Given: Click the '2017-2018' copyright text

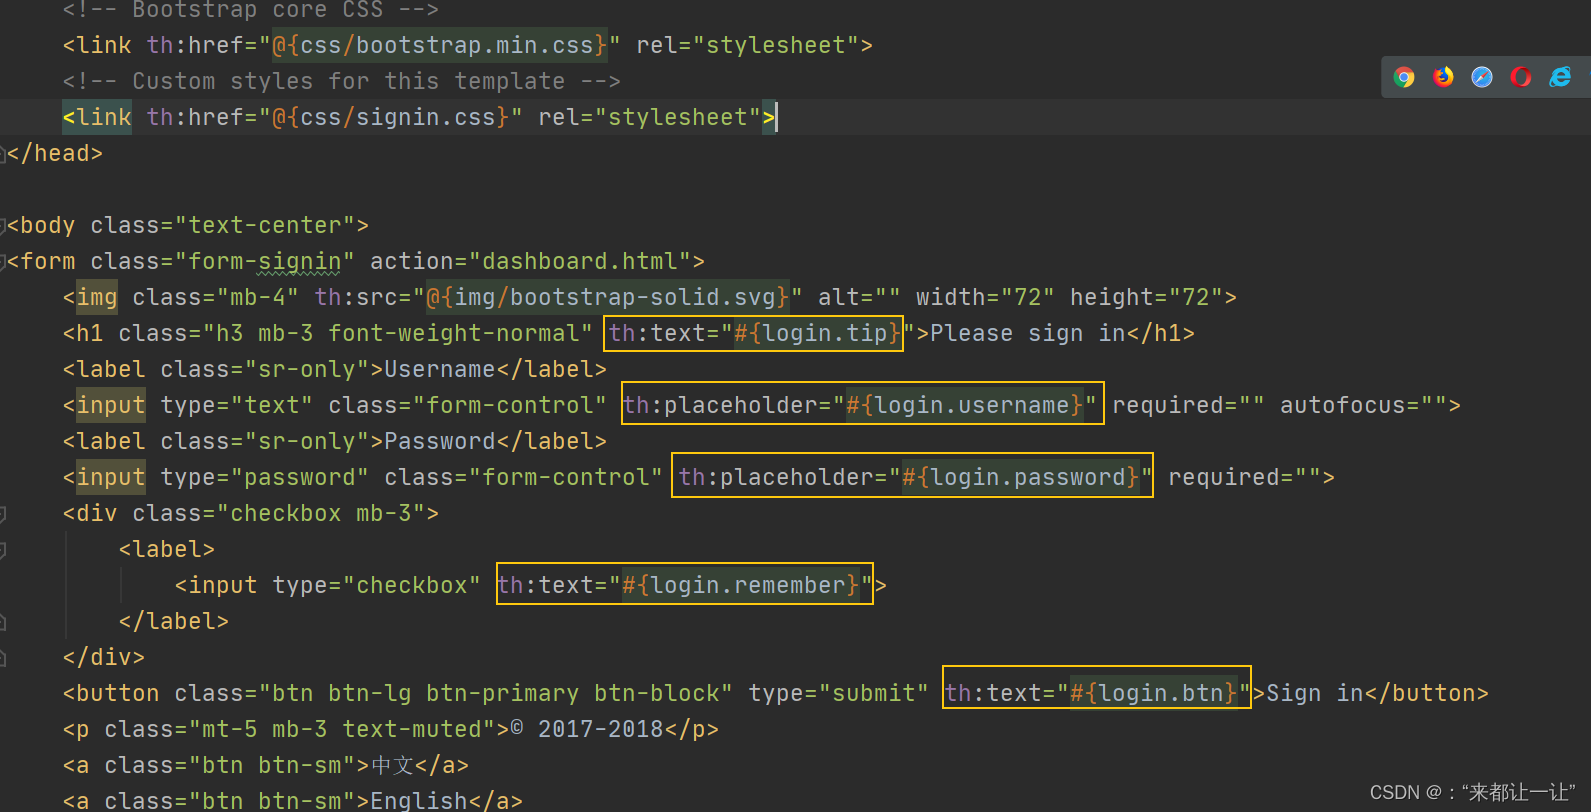Looking at the screenshot, I should 601,730.
